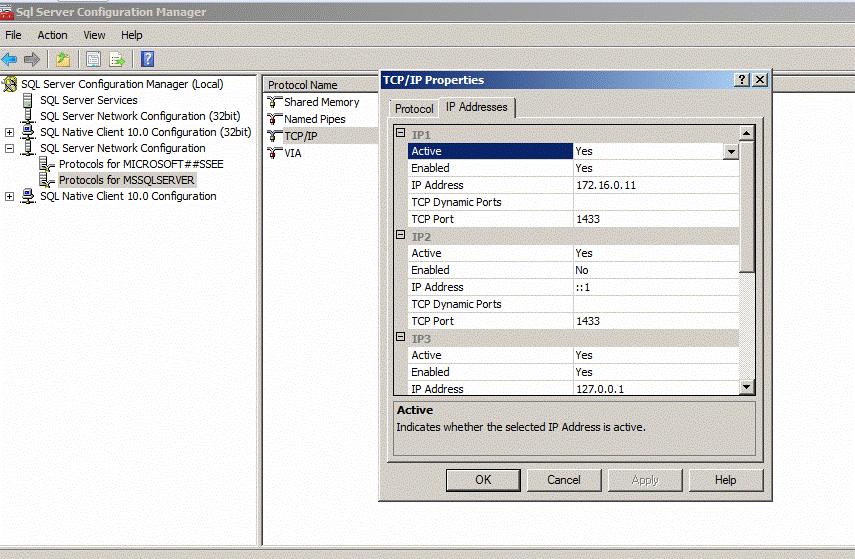Click the IP1 TCP Port value 1433
855x559 pixels.
pyautogui.click(x=656, y=219)
